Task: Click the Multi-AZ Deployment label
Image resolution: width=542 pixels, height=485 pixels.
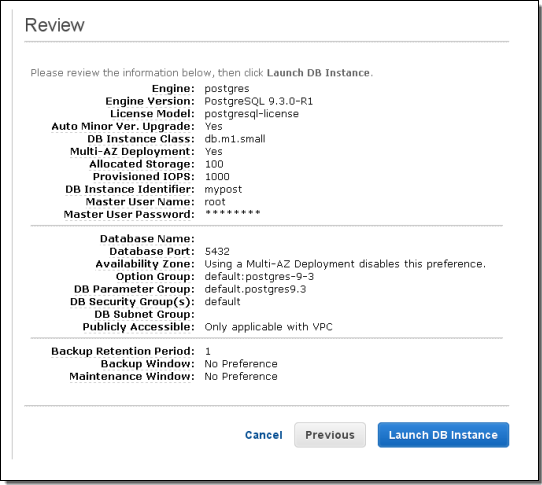Action: tap(132, 151)
